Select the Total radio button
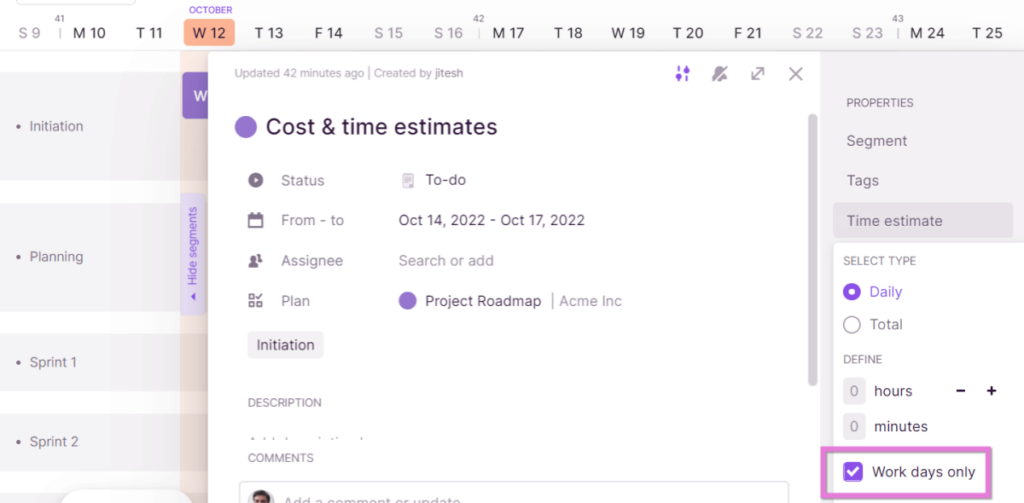The image size is (1024, 503). point(852,325)
